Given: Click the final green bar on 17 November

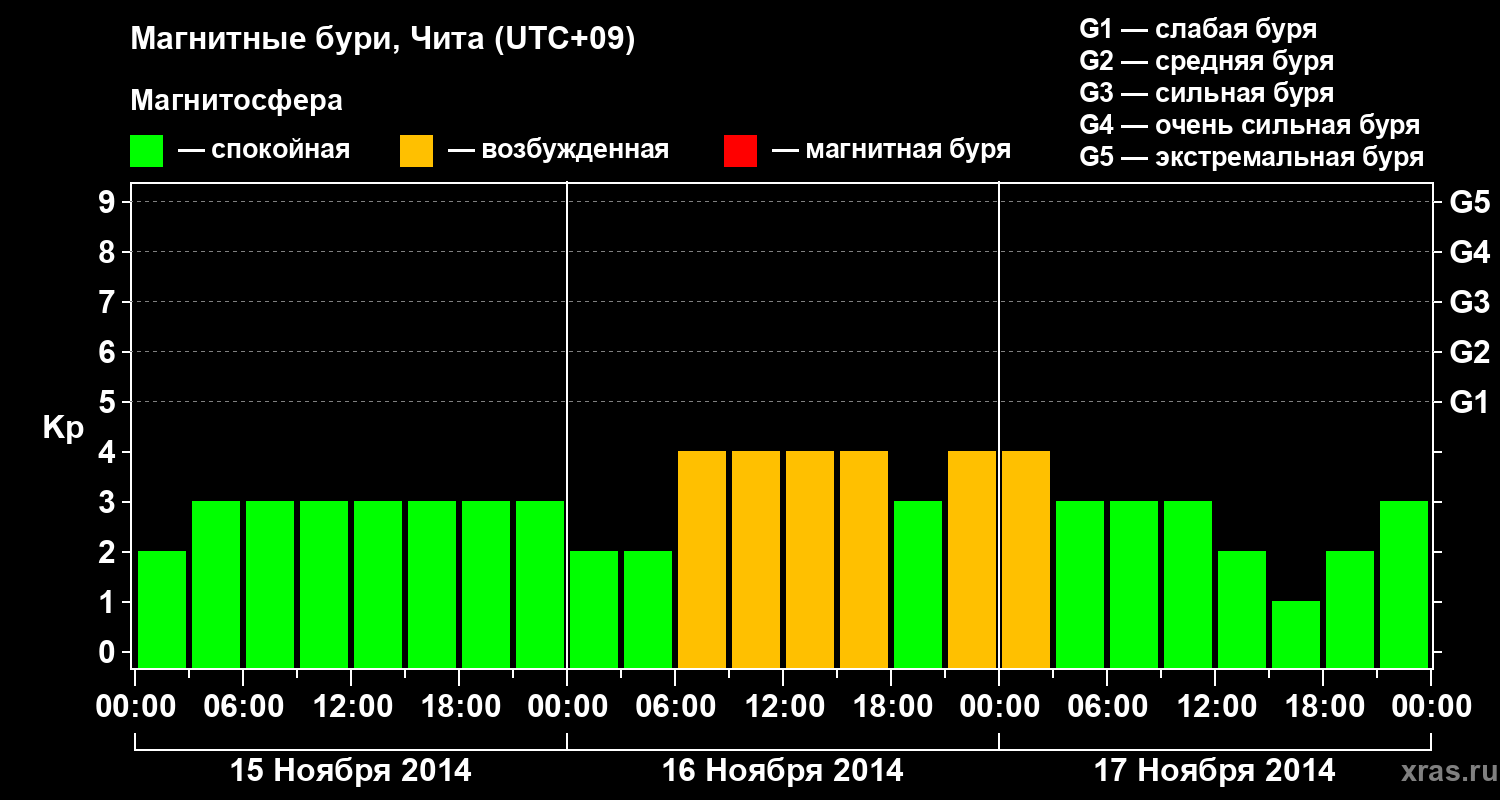Looking at the screenshot, I should click(1404, 584).
